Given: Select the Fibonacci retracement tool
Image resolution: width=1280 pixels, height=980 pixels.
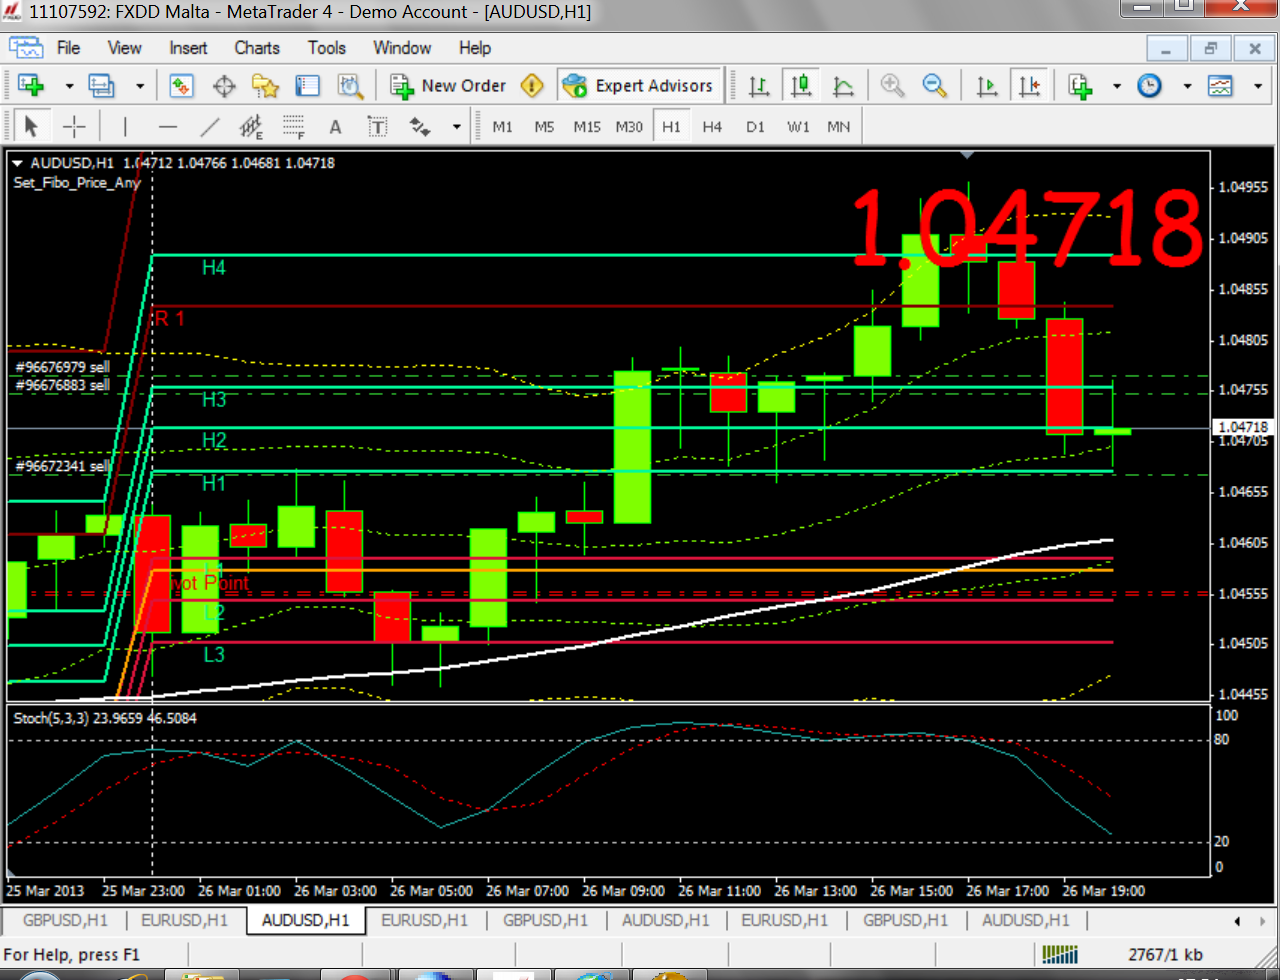Looking at the screenshot, I should 293,127.
